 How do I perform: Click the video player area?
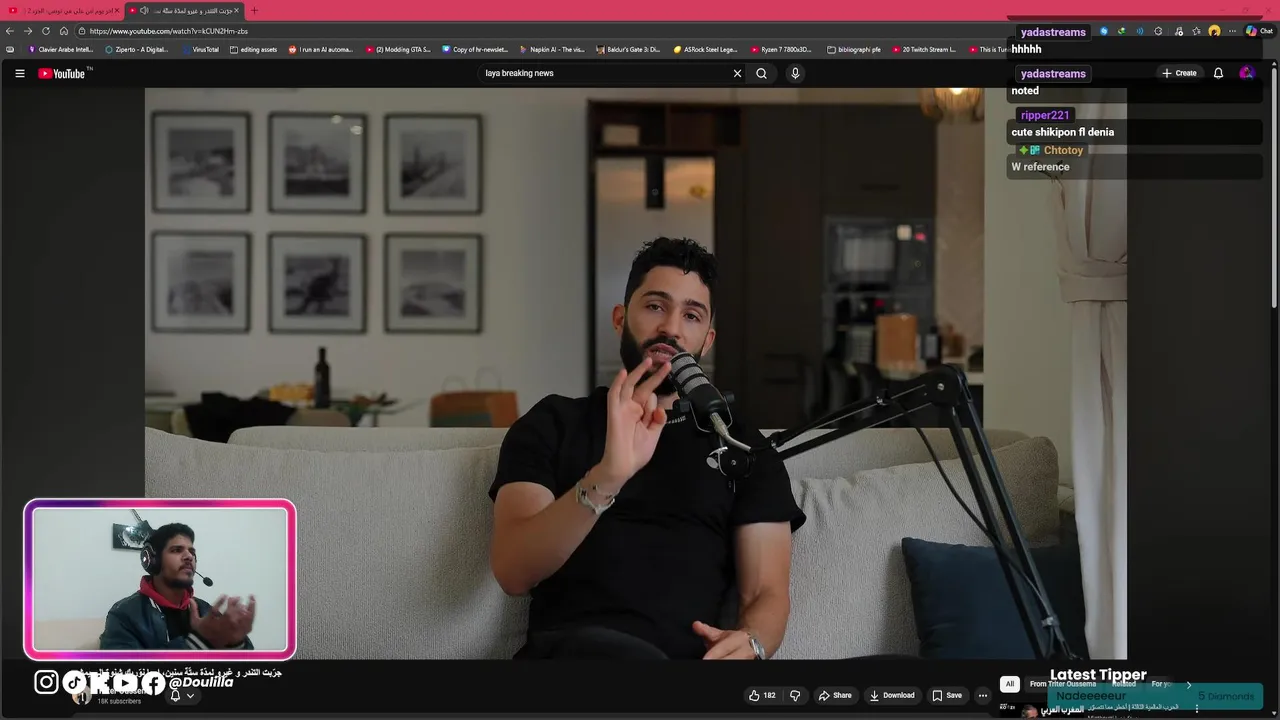[x=635, y=373]
